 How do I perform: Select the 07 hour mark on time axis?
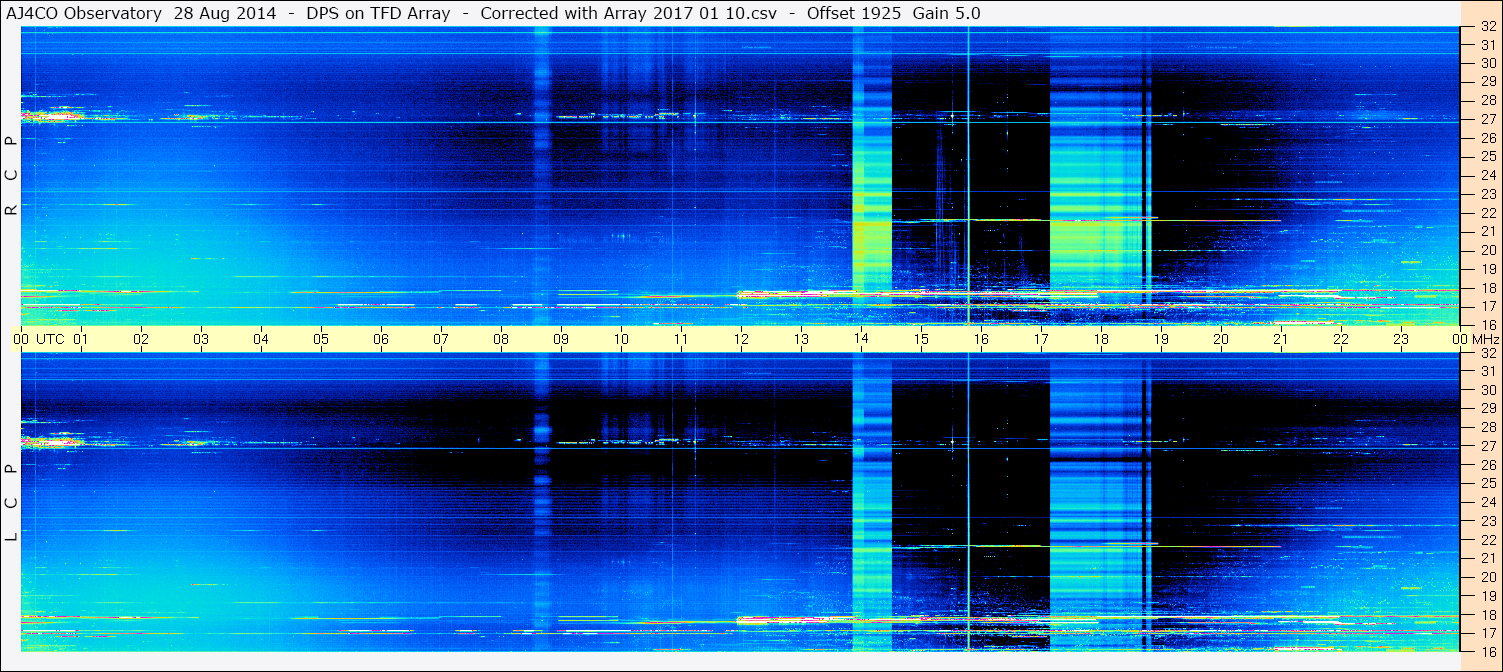click(x=441, y=339)
